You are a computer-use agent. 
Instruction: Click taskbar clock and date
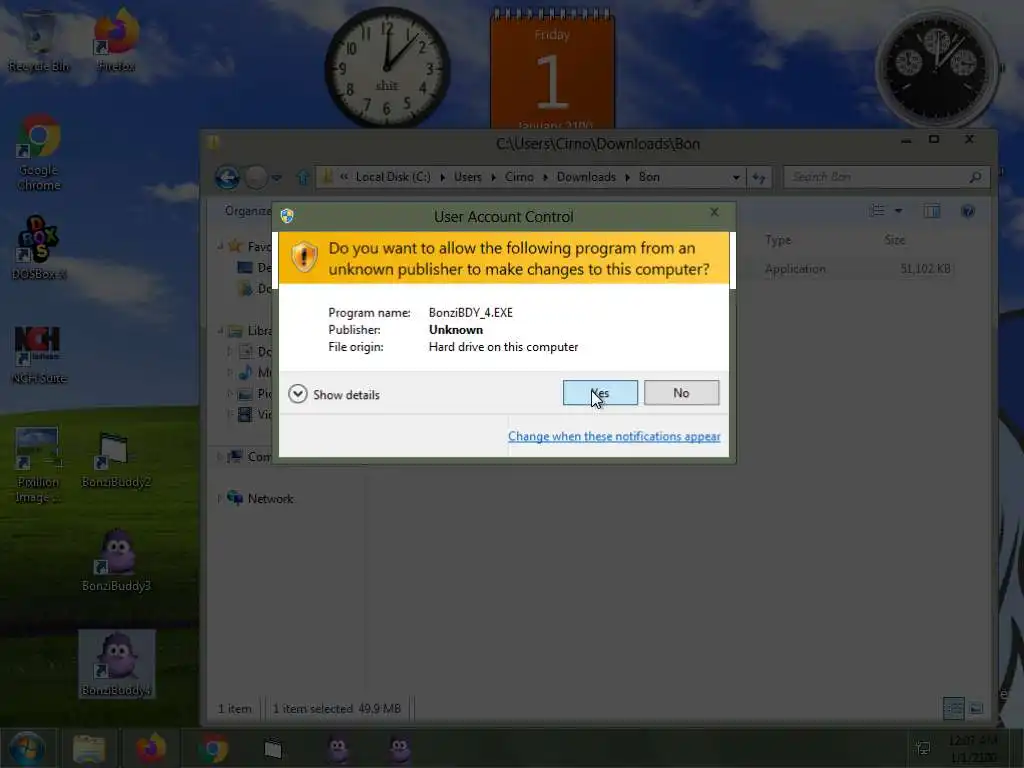(973, 749)
